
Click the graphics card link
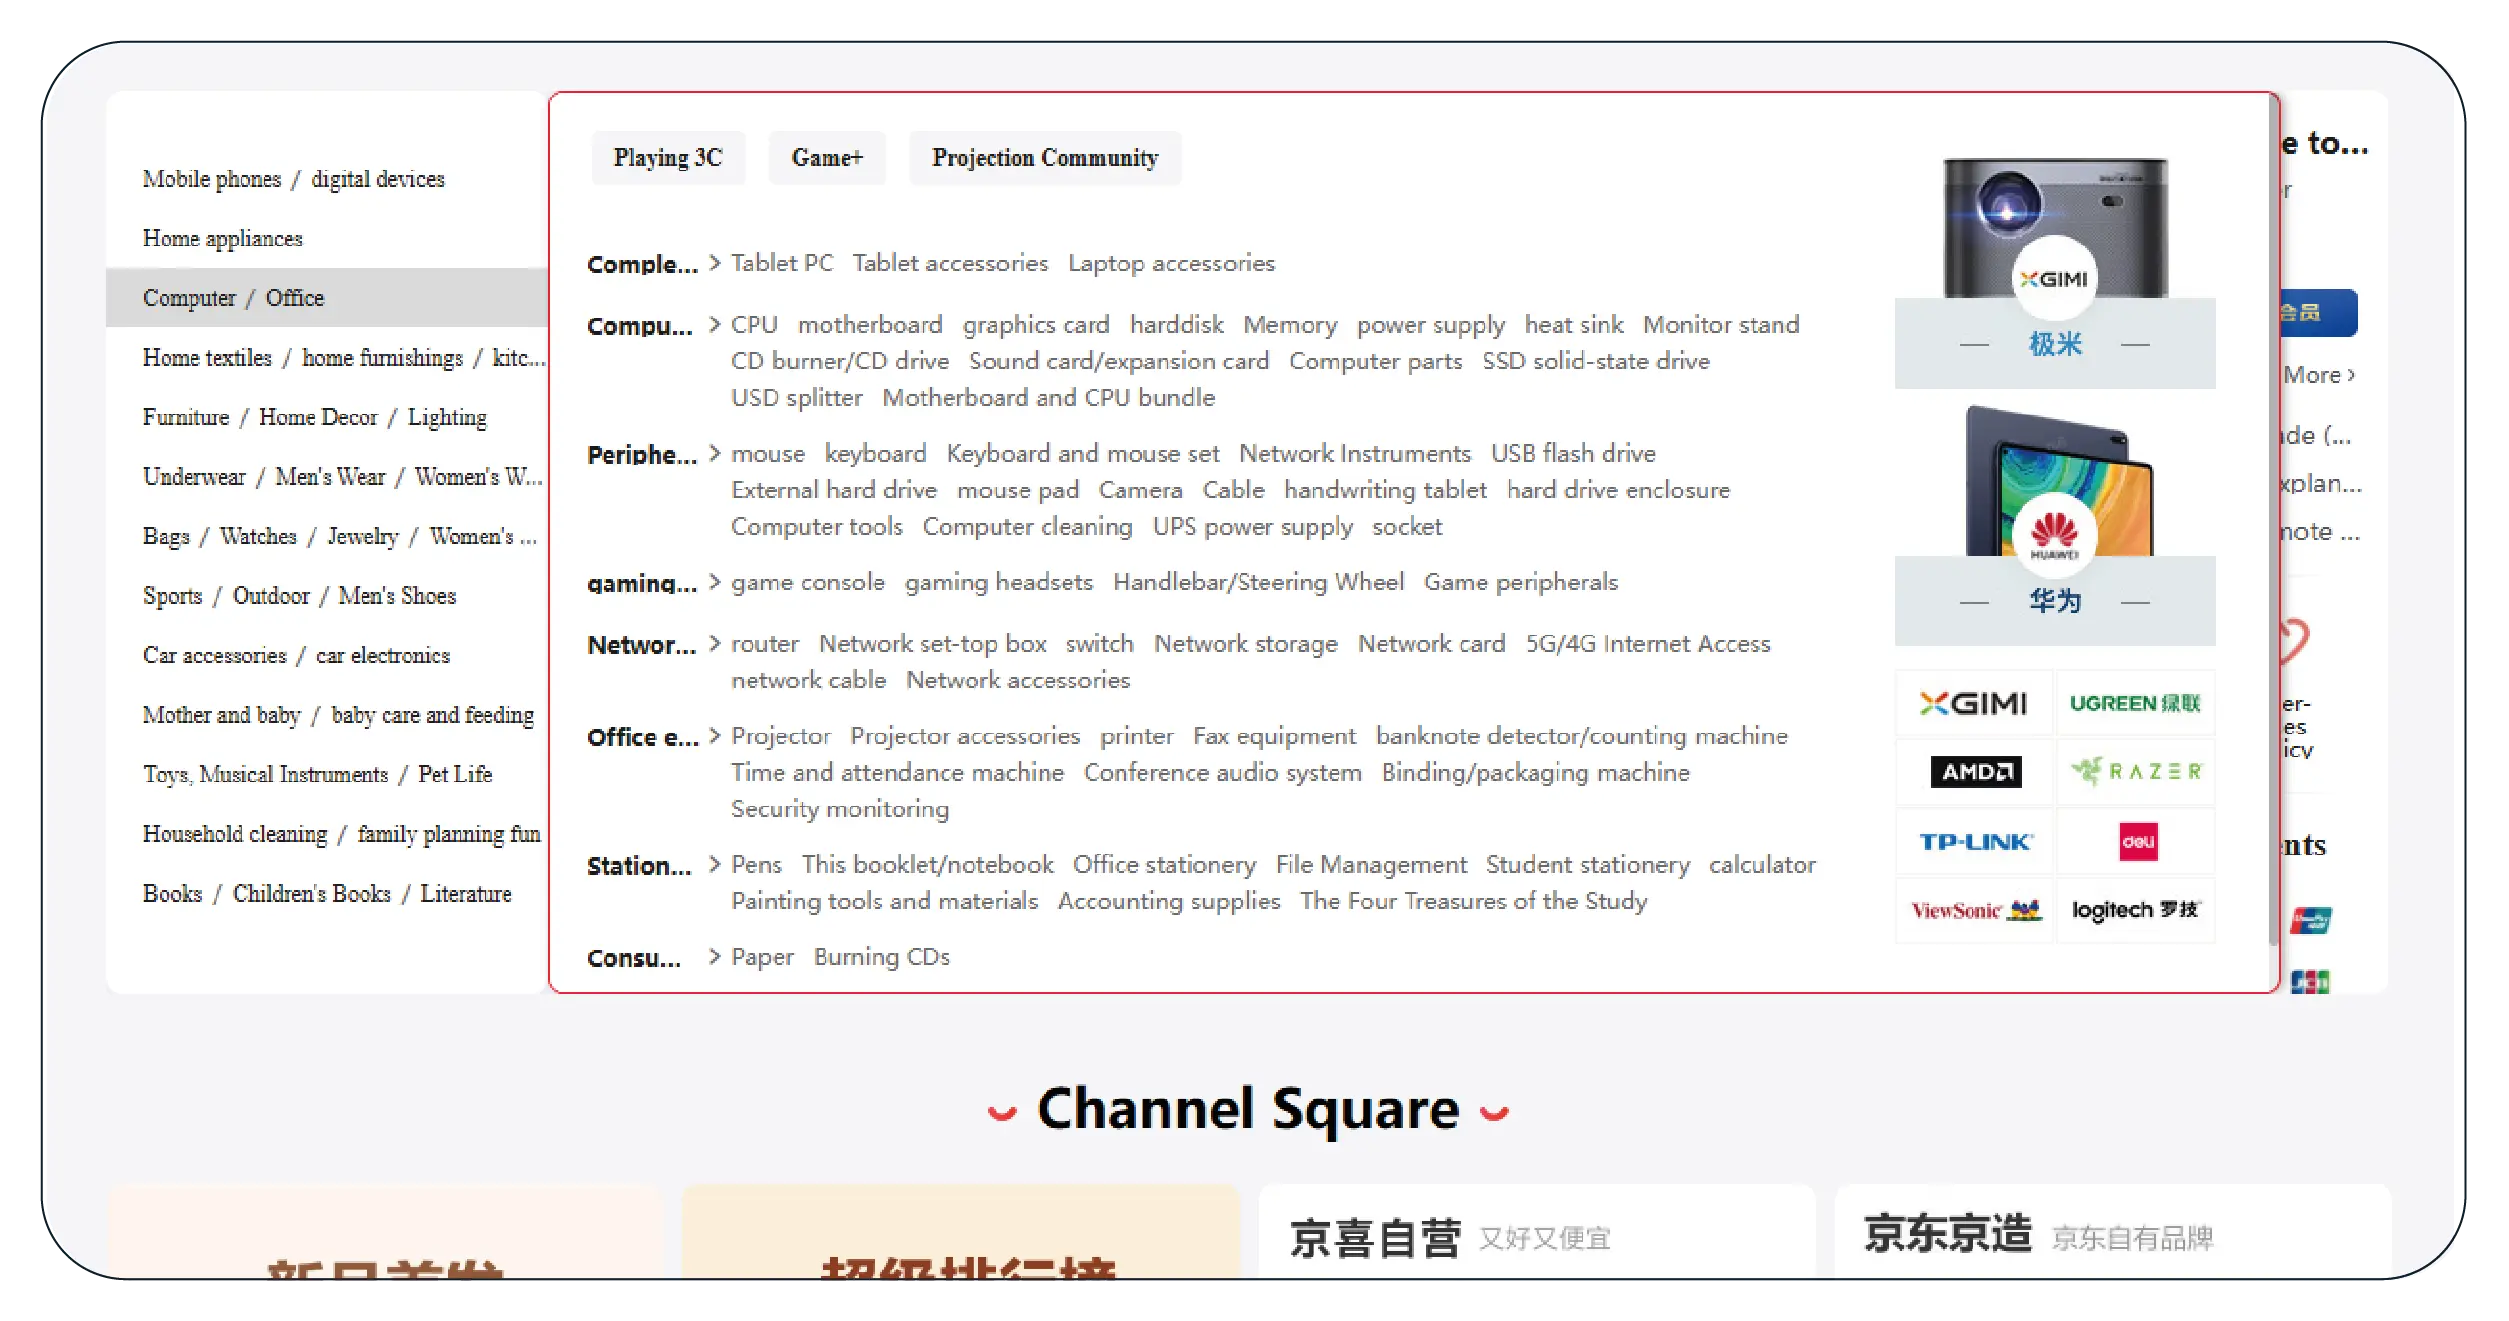click(1035, 325)
